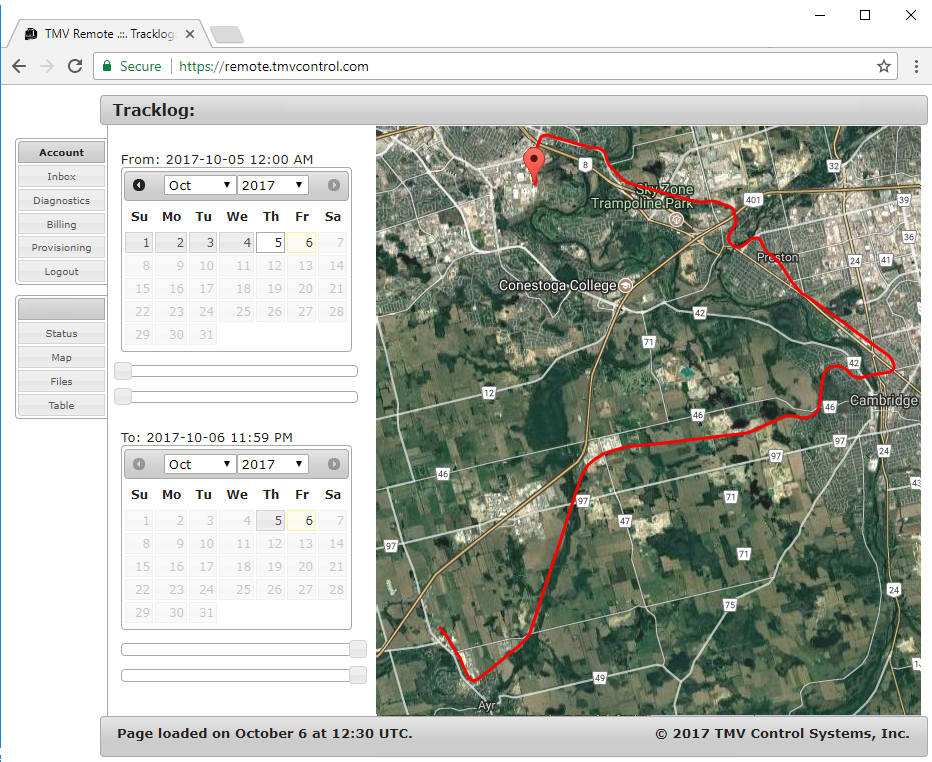
Task: Select day 5 in From calendar
Action: pyautogui.click(x=270, y=243)
